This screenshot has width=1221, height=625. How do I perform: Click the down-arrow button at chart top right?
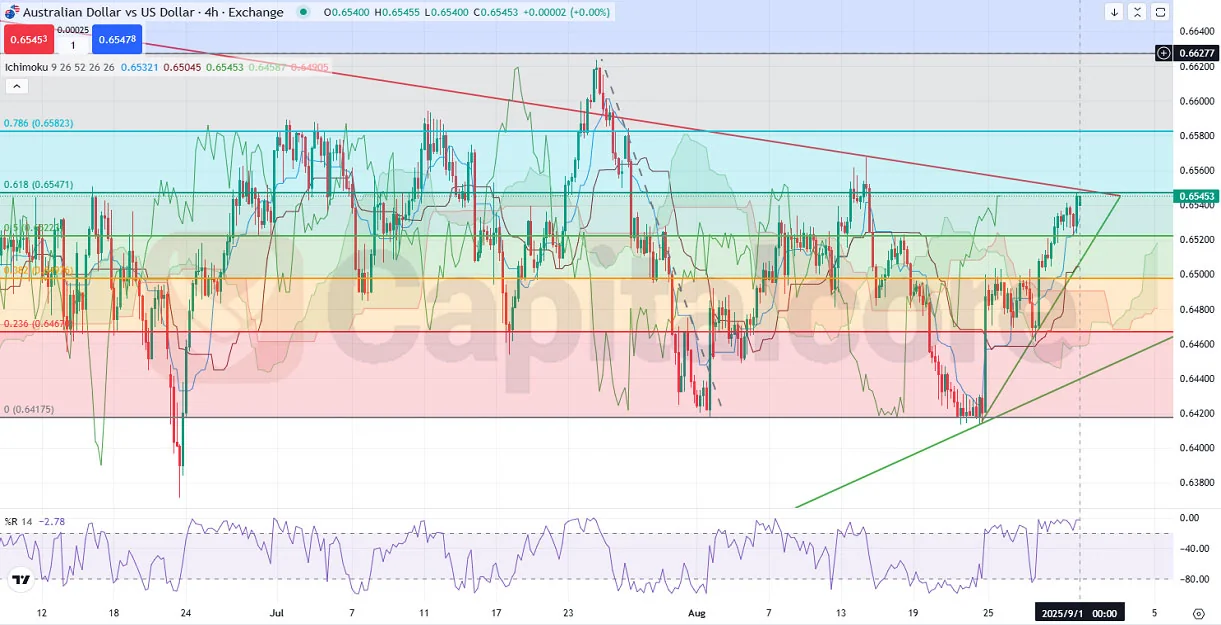click(x=1115, y=12)
